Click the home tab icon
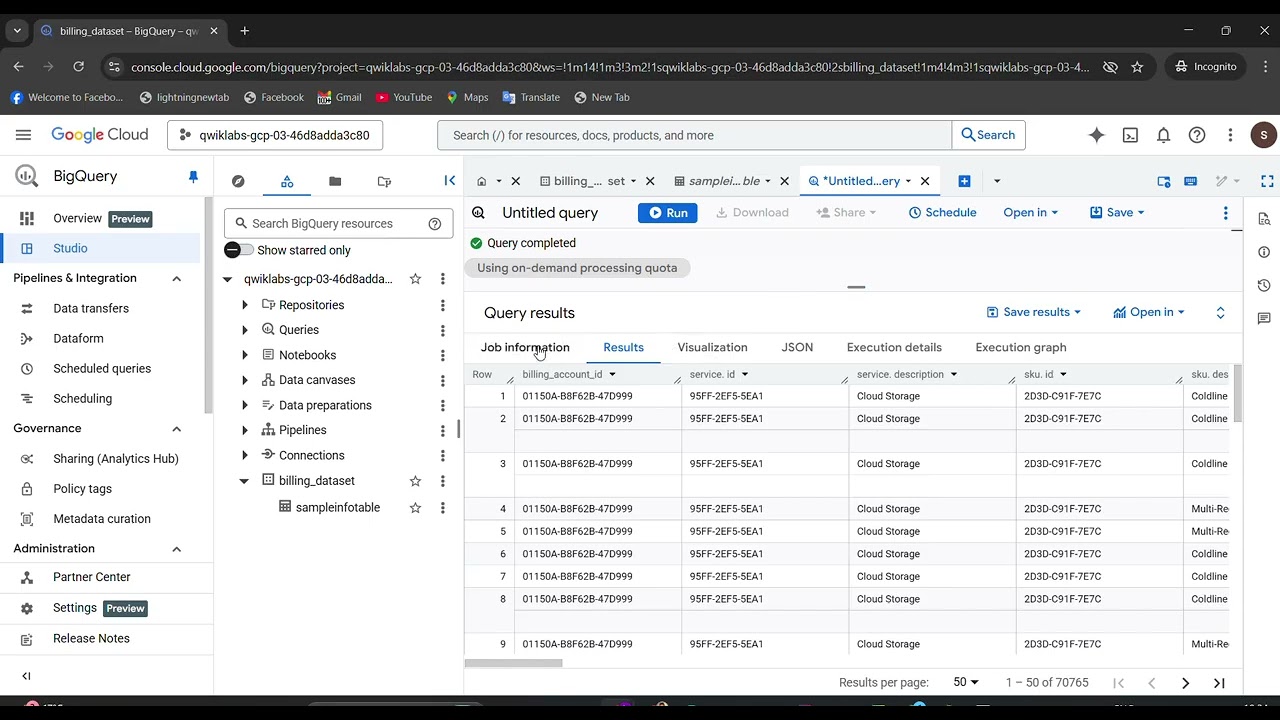Viewport: 1280px width, 720px height. (481, 181)
